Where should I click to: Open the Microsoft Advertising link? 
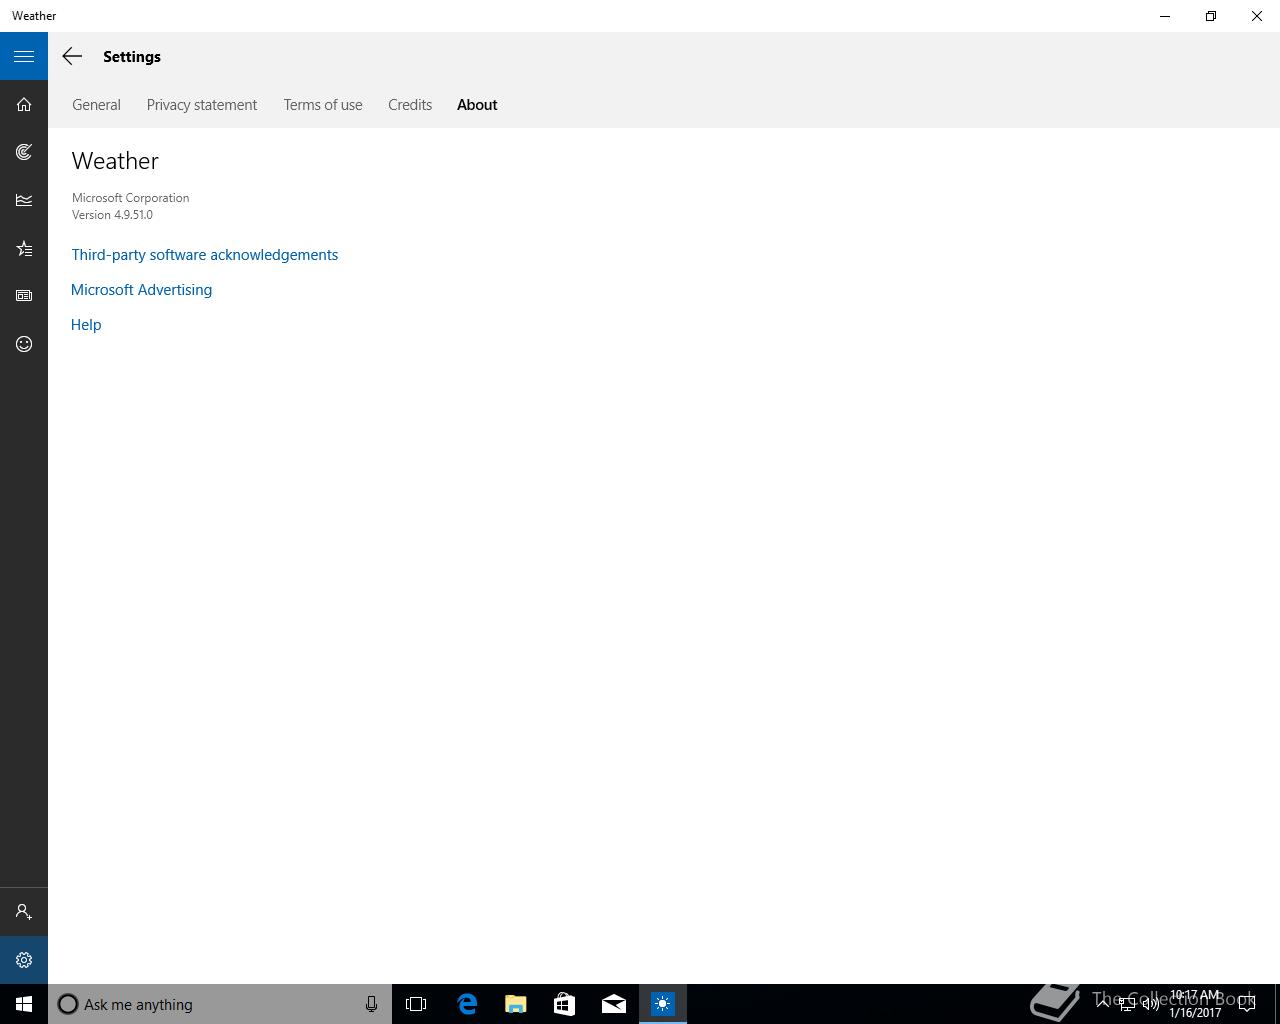141,290
